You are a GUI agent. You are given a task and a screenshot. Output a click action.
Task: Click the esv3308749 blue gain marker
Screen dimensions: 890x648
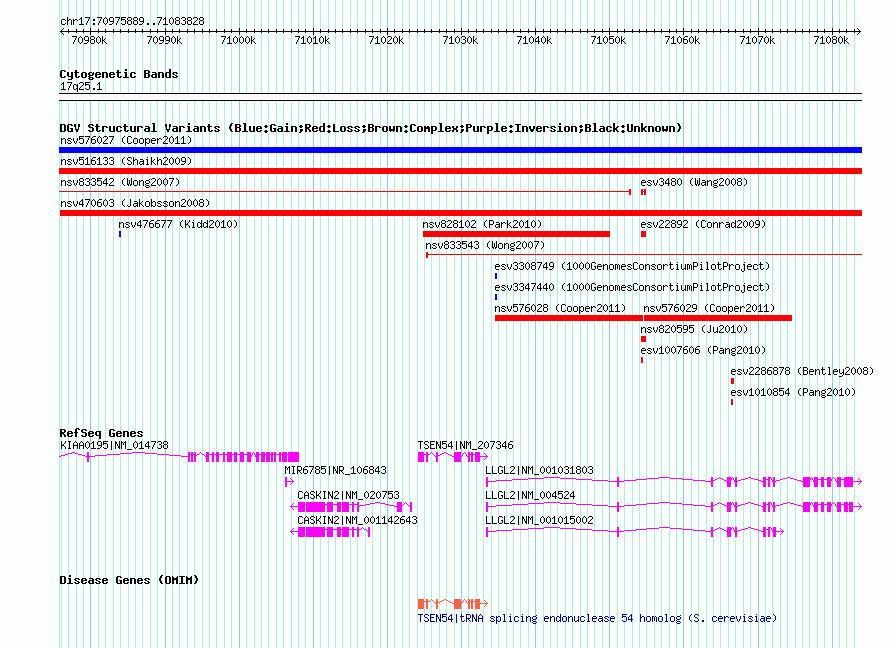pyautogui.click(x=496, y=276)
